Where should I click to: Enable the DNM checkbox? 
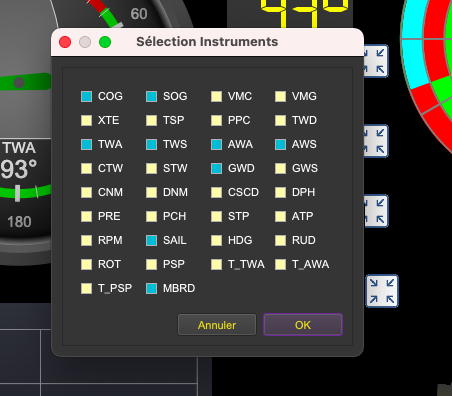pos(152,192)
